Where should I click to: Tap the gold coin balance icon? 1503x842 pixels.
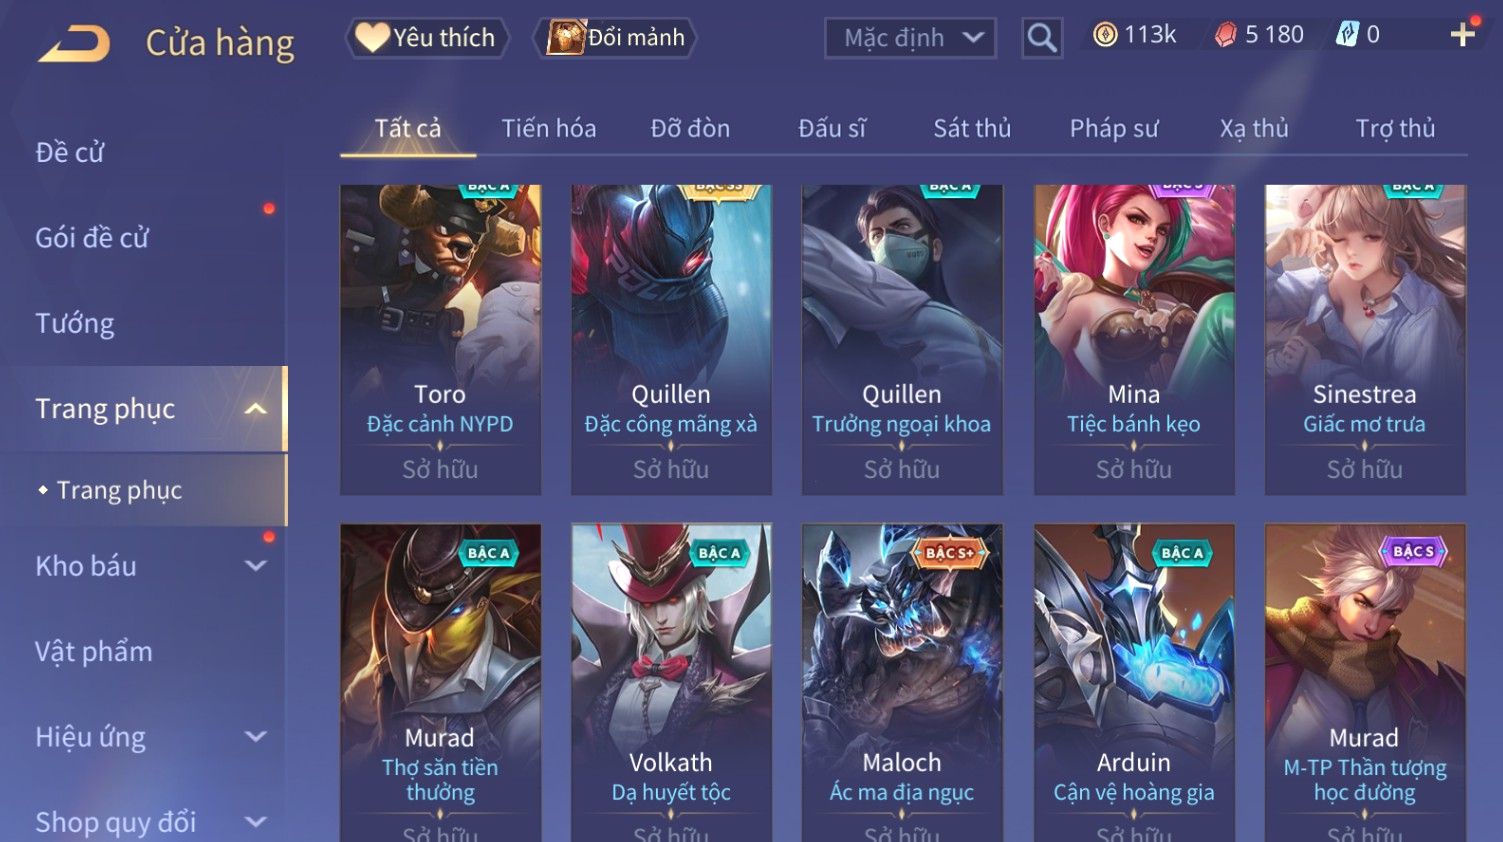[x=1105, y=35]
